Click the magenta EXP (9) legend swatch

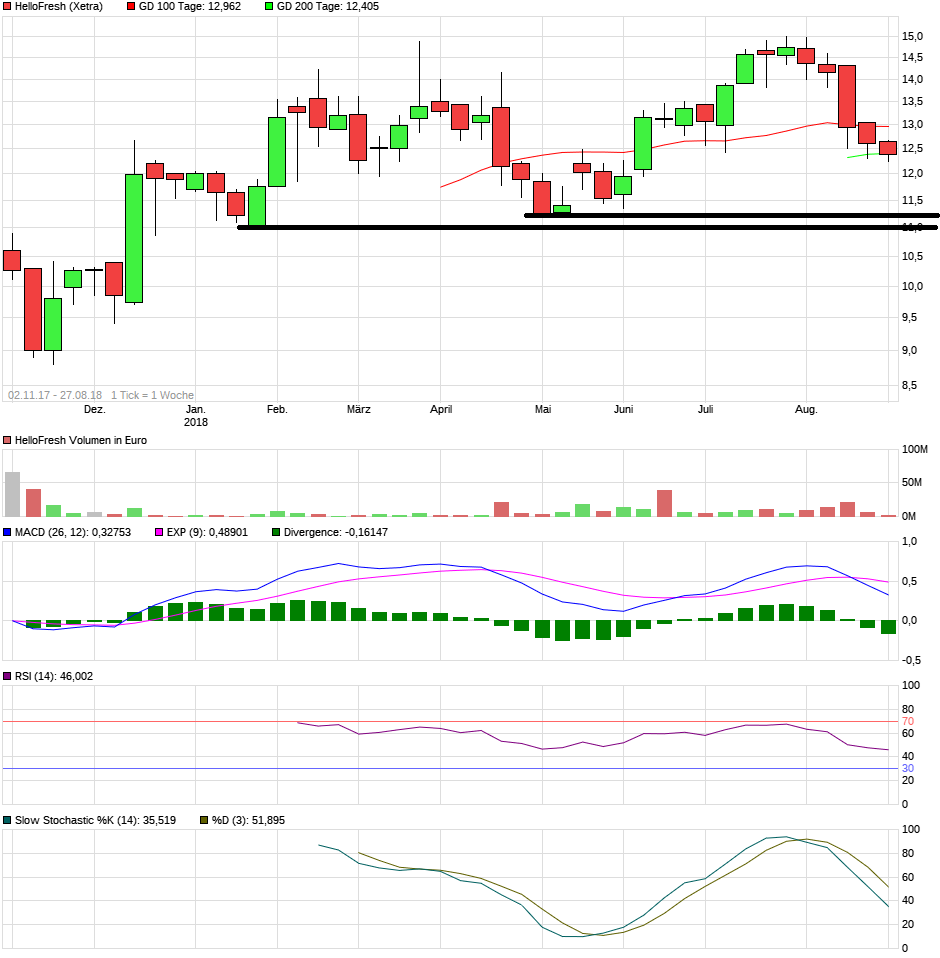159,532
